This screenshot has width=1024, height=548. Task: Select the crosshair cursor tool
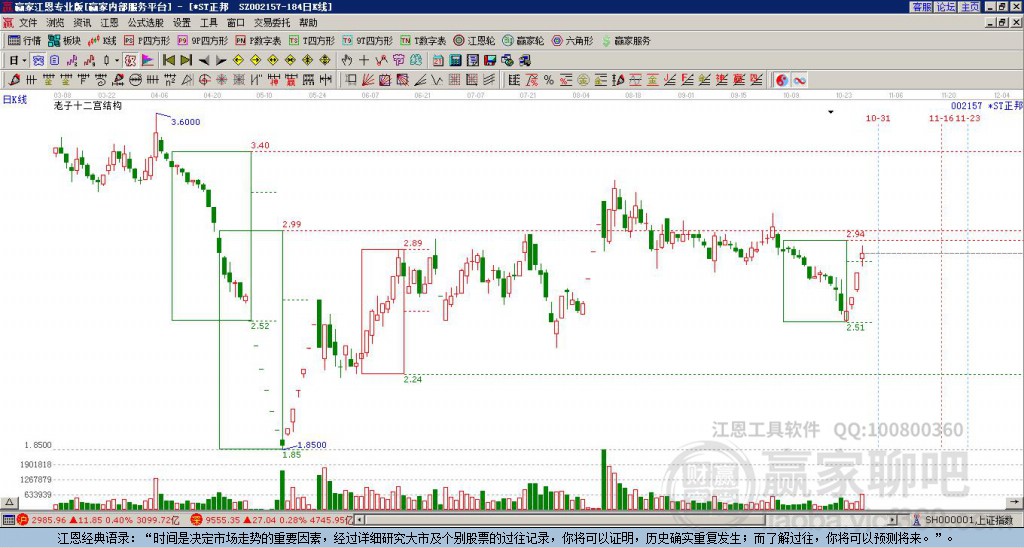[x=364, y=61]
